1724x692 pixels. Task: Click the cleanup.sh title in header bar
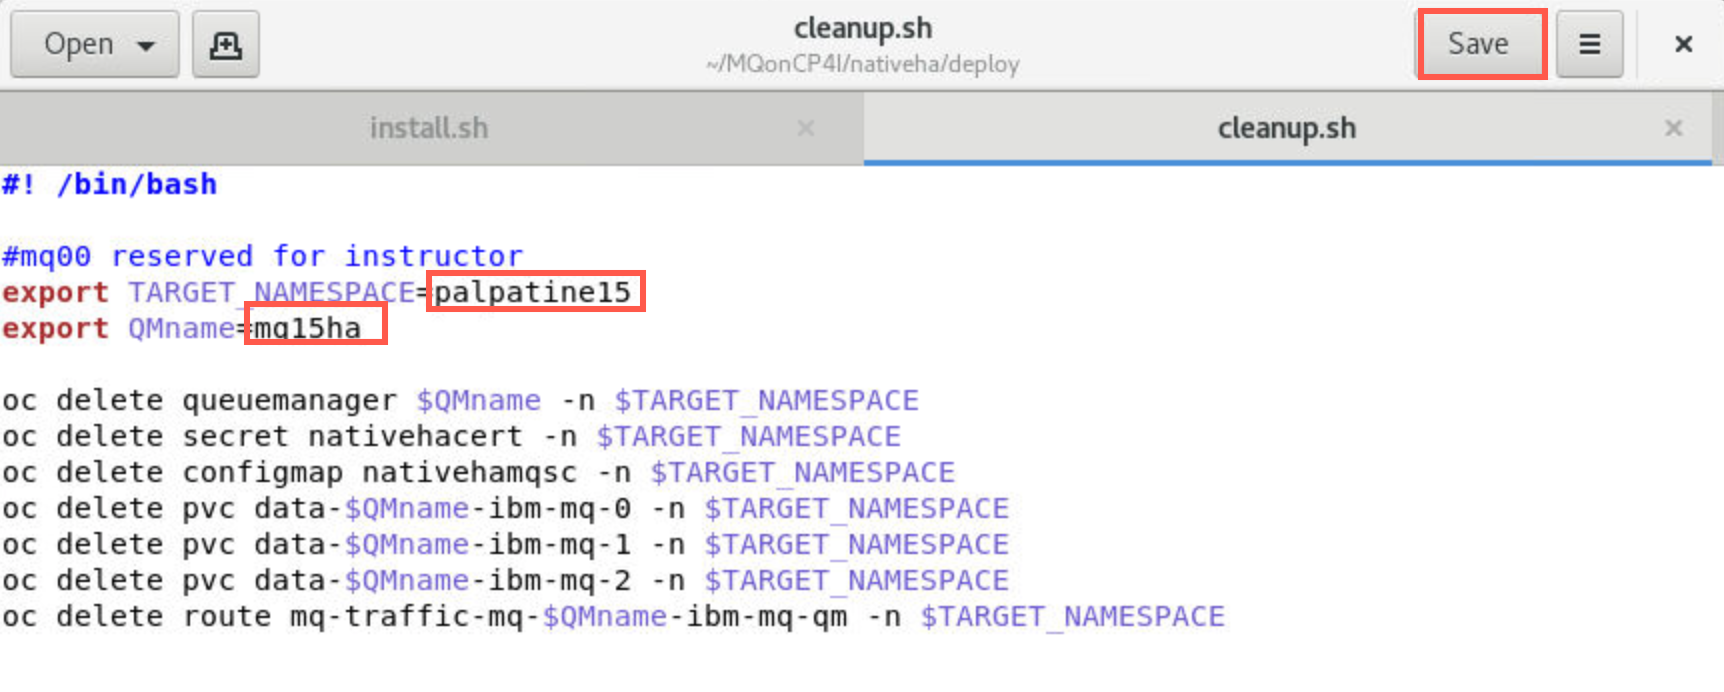tap(863, 28)
